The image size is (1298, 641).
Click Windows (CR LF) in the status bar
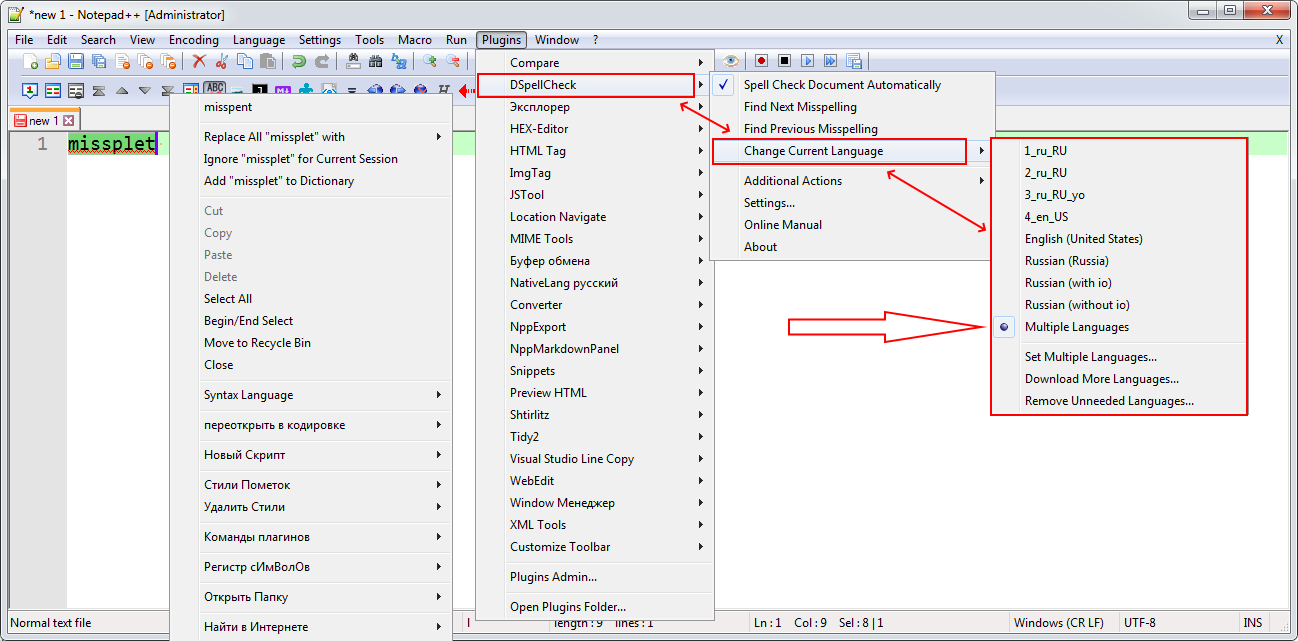[1059, 623]
